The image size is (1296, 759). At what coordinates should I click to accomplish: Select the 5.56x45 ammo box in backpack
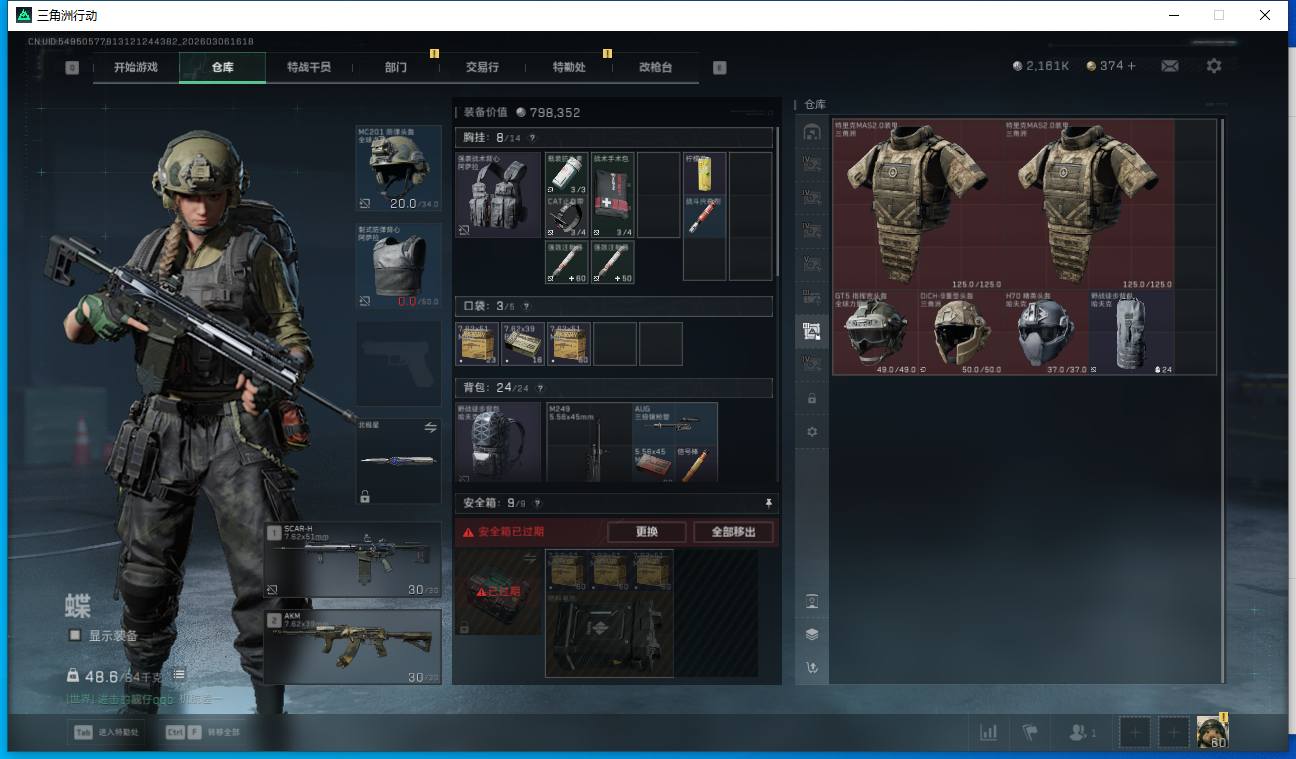point(654,464)
